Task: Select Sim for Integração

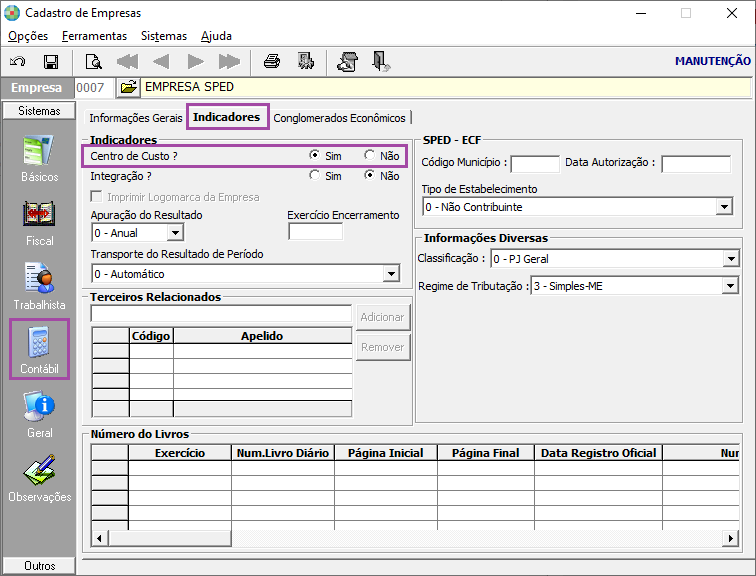Action: point(315,175)
